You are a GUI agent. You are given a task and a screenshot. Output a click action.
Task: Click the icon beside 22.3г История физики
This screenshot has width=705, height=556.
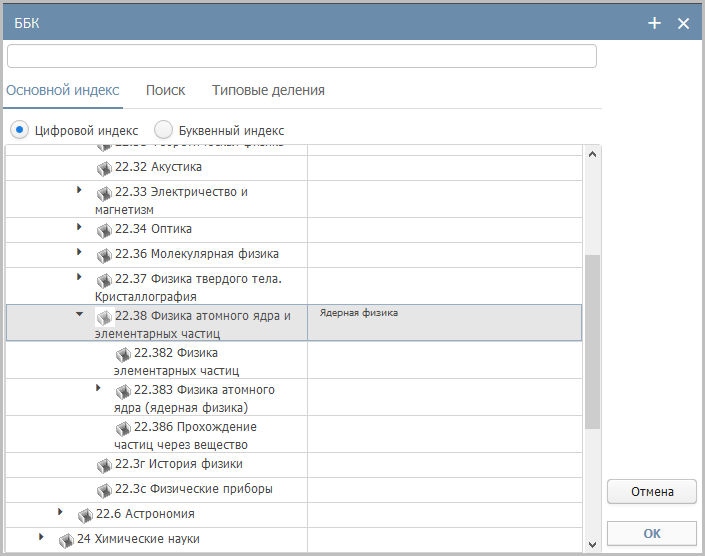pos(104,465)
